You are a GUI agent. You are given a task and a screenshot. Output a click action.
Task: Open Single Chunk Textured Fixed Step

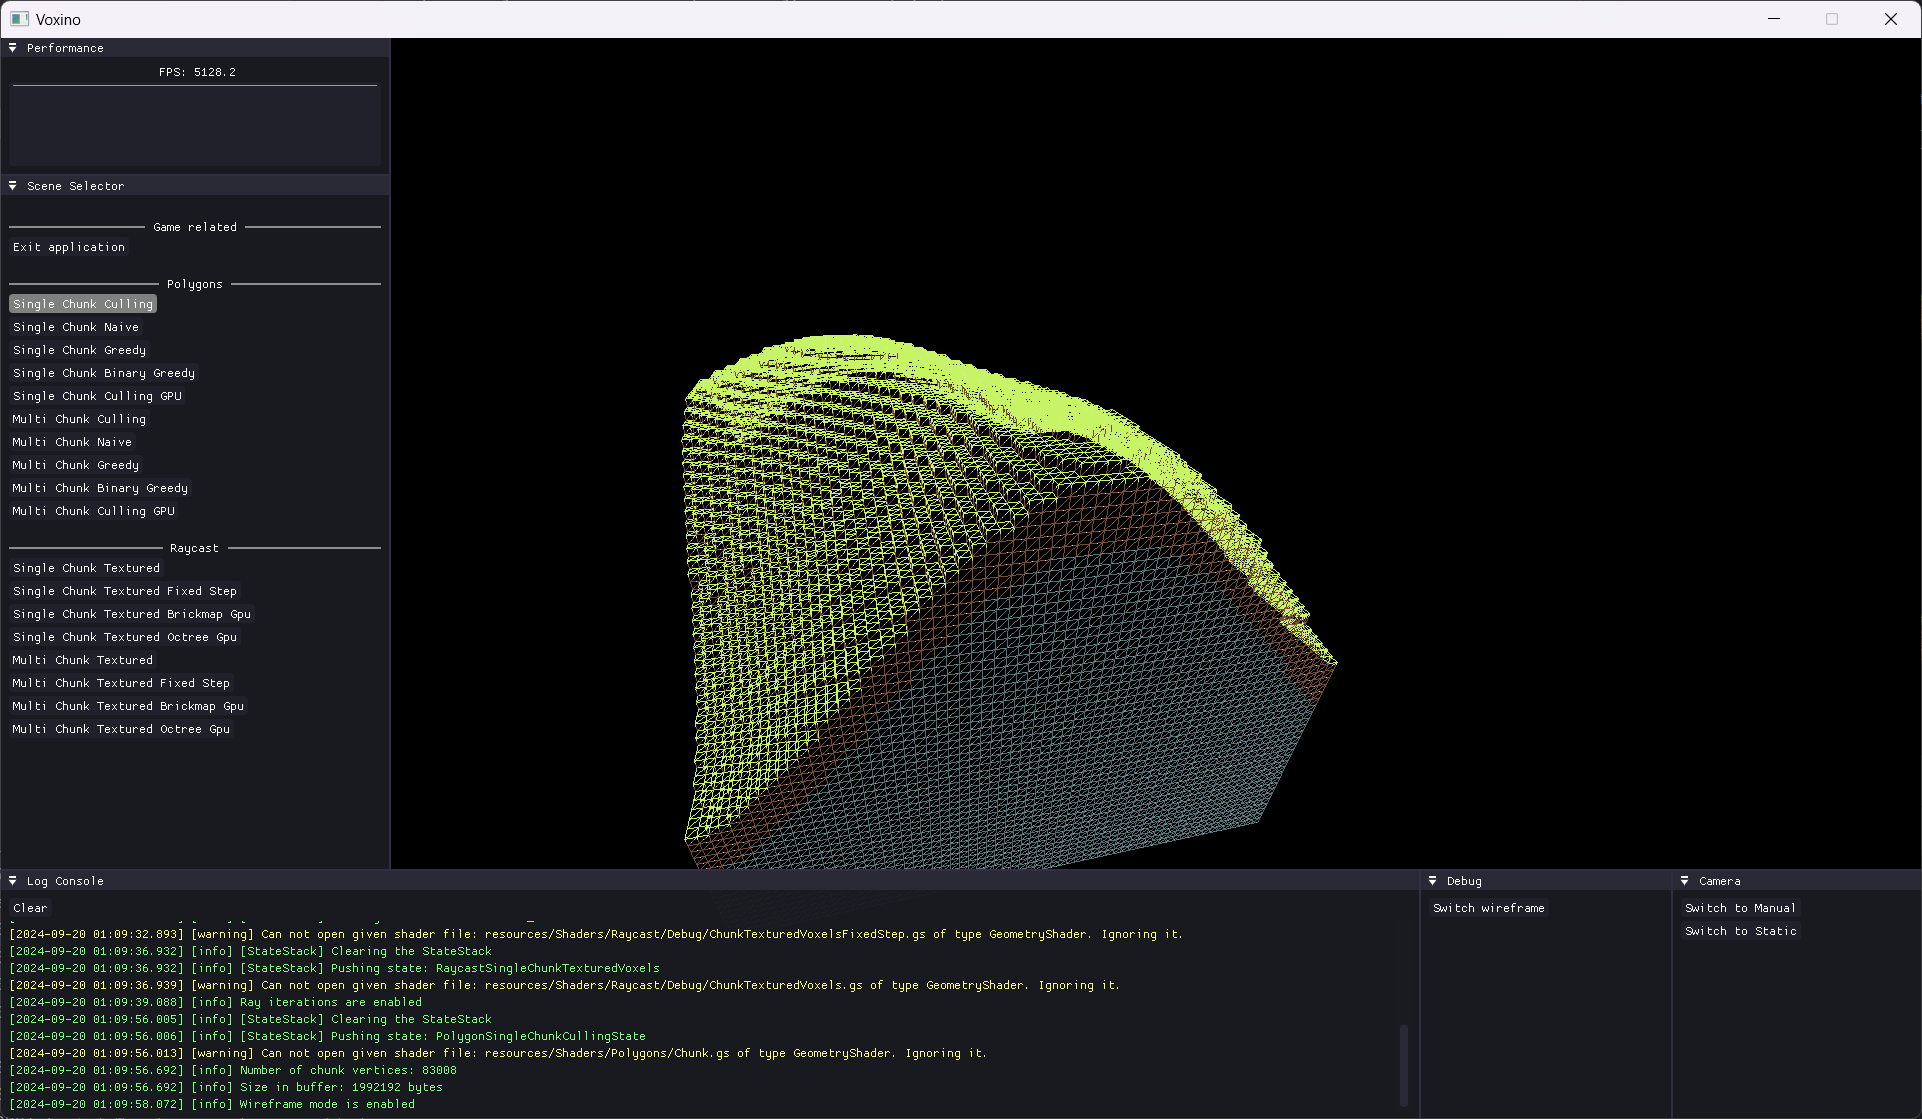coord(125,591)
